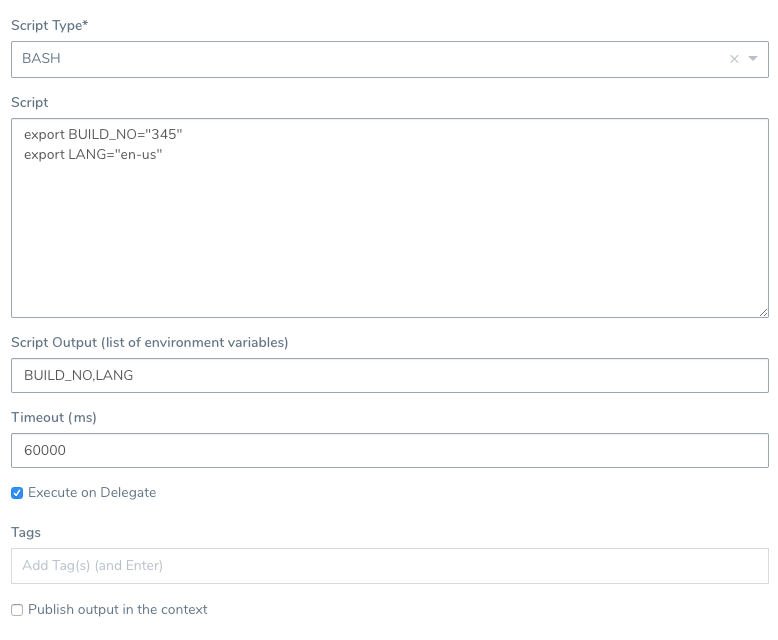This screenshot has height=640, width=778.
Task: Enable Publish output in the context checkbox
Action: (x=17, y=610)
